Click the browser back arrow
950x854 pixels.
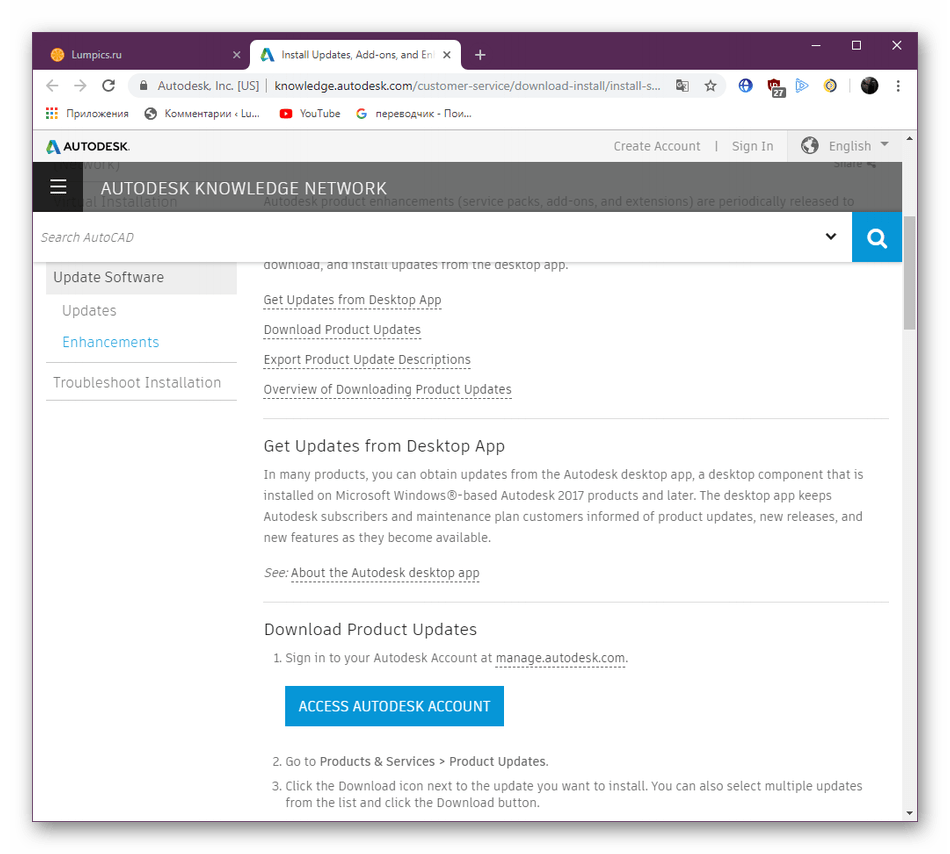pos(52,86)
